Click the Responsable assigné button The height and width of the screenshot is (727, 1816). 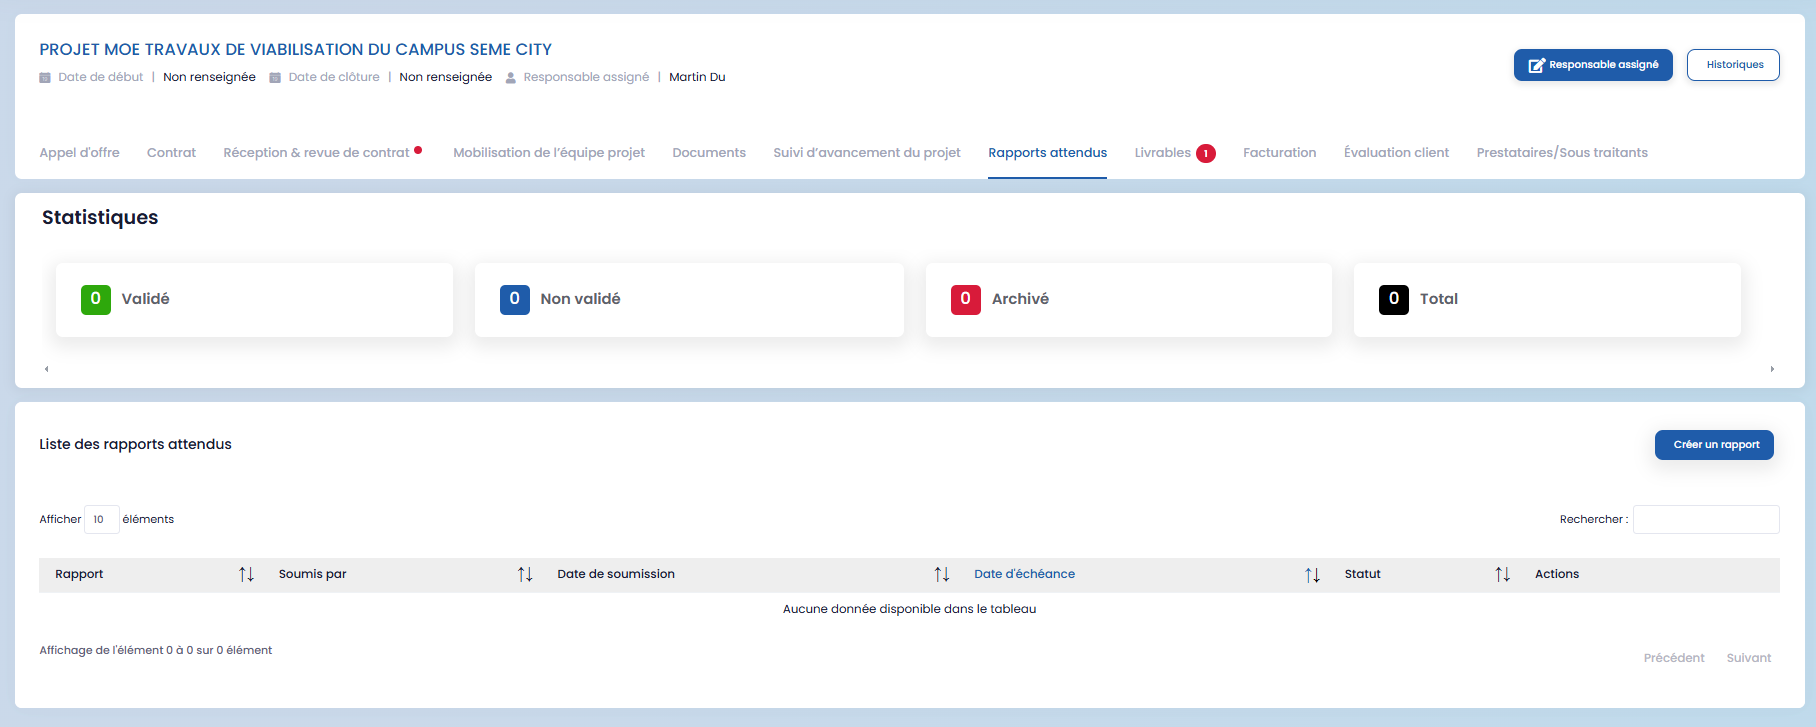(1592, 65)
